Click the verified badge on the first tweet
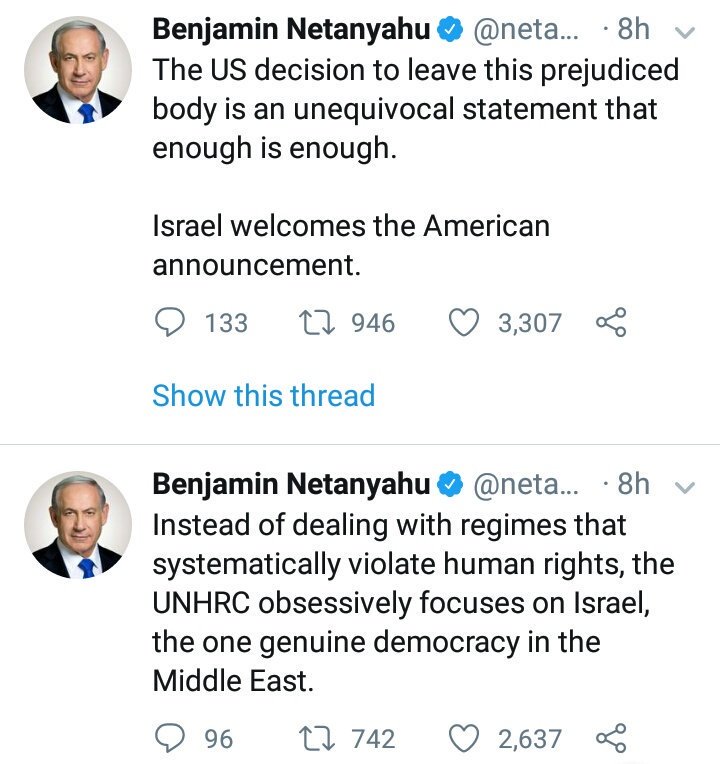720x764 pixels. click(450, 31)
